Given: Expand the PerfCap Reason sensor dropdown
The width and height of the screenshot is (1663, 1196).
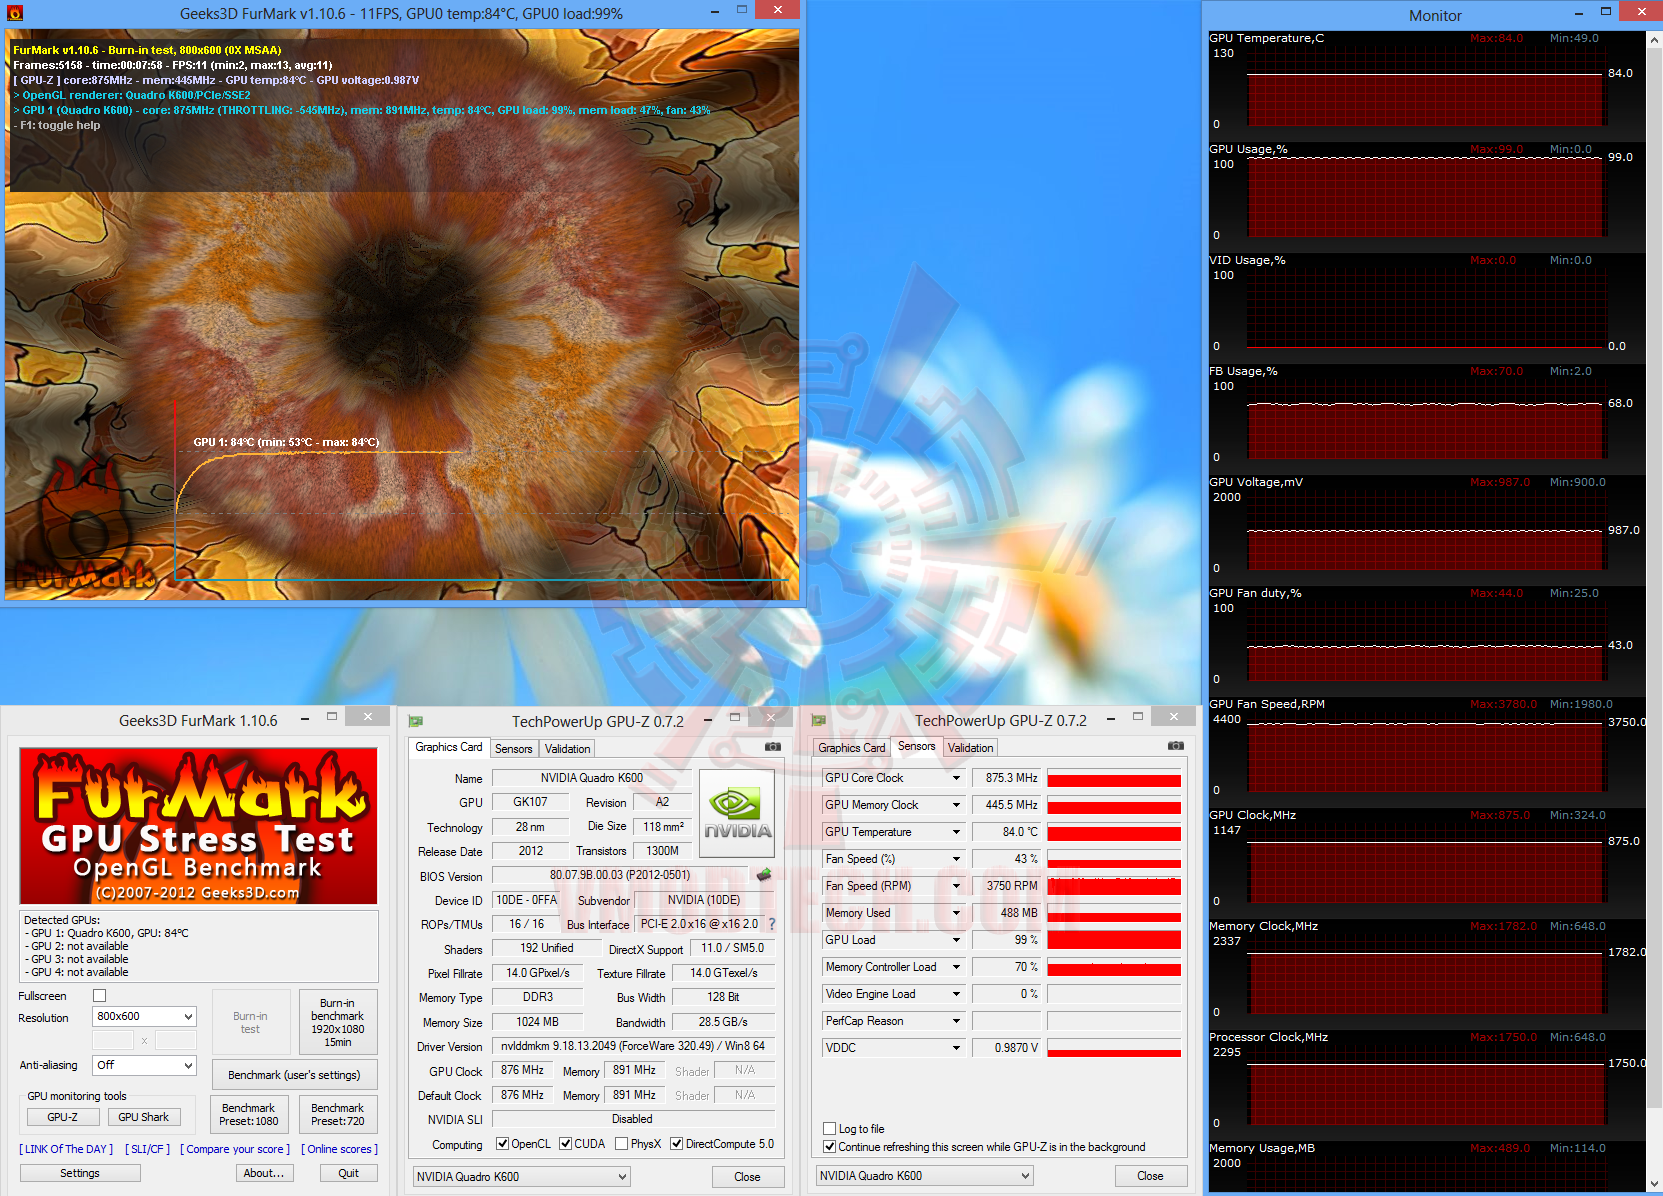Looking at the screenshot, I should pyautogui.click(x=956, y=1021).
